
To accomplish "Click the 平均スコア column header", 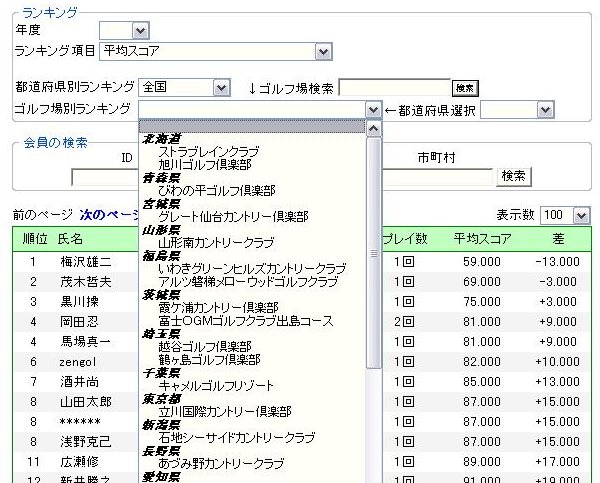I will pyautogui.click(x=483, y=239).
